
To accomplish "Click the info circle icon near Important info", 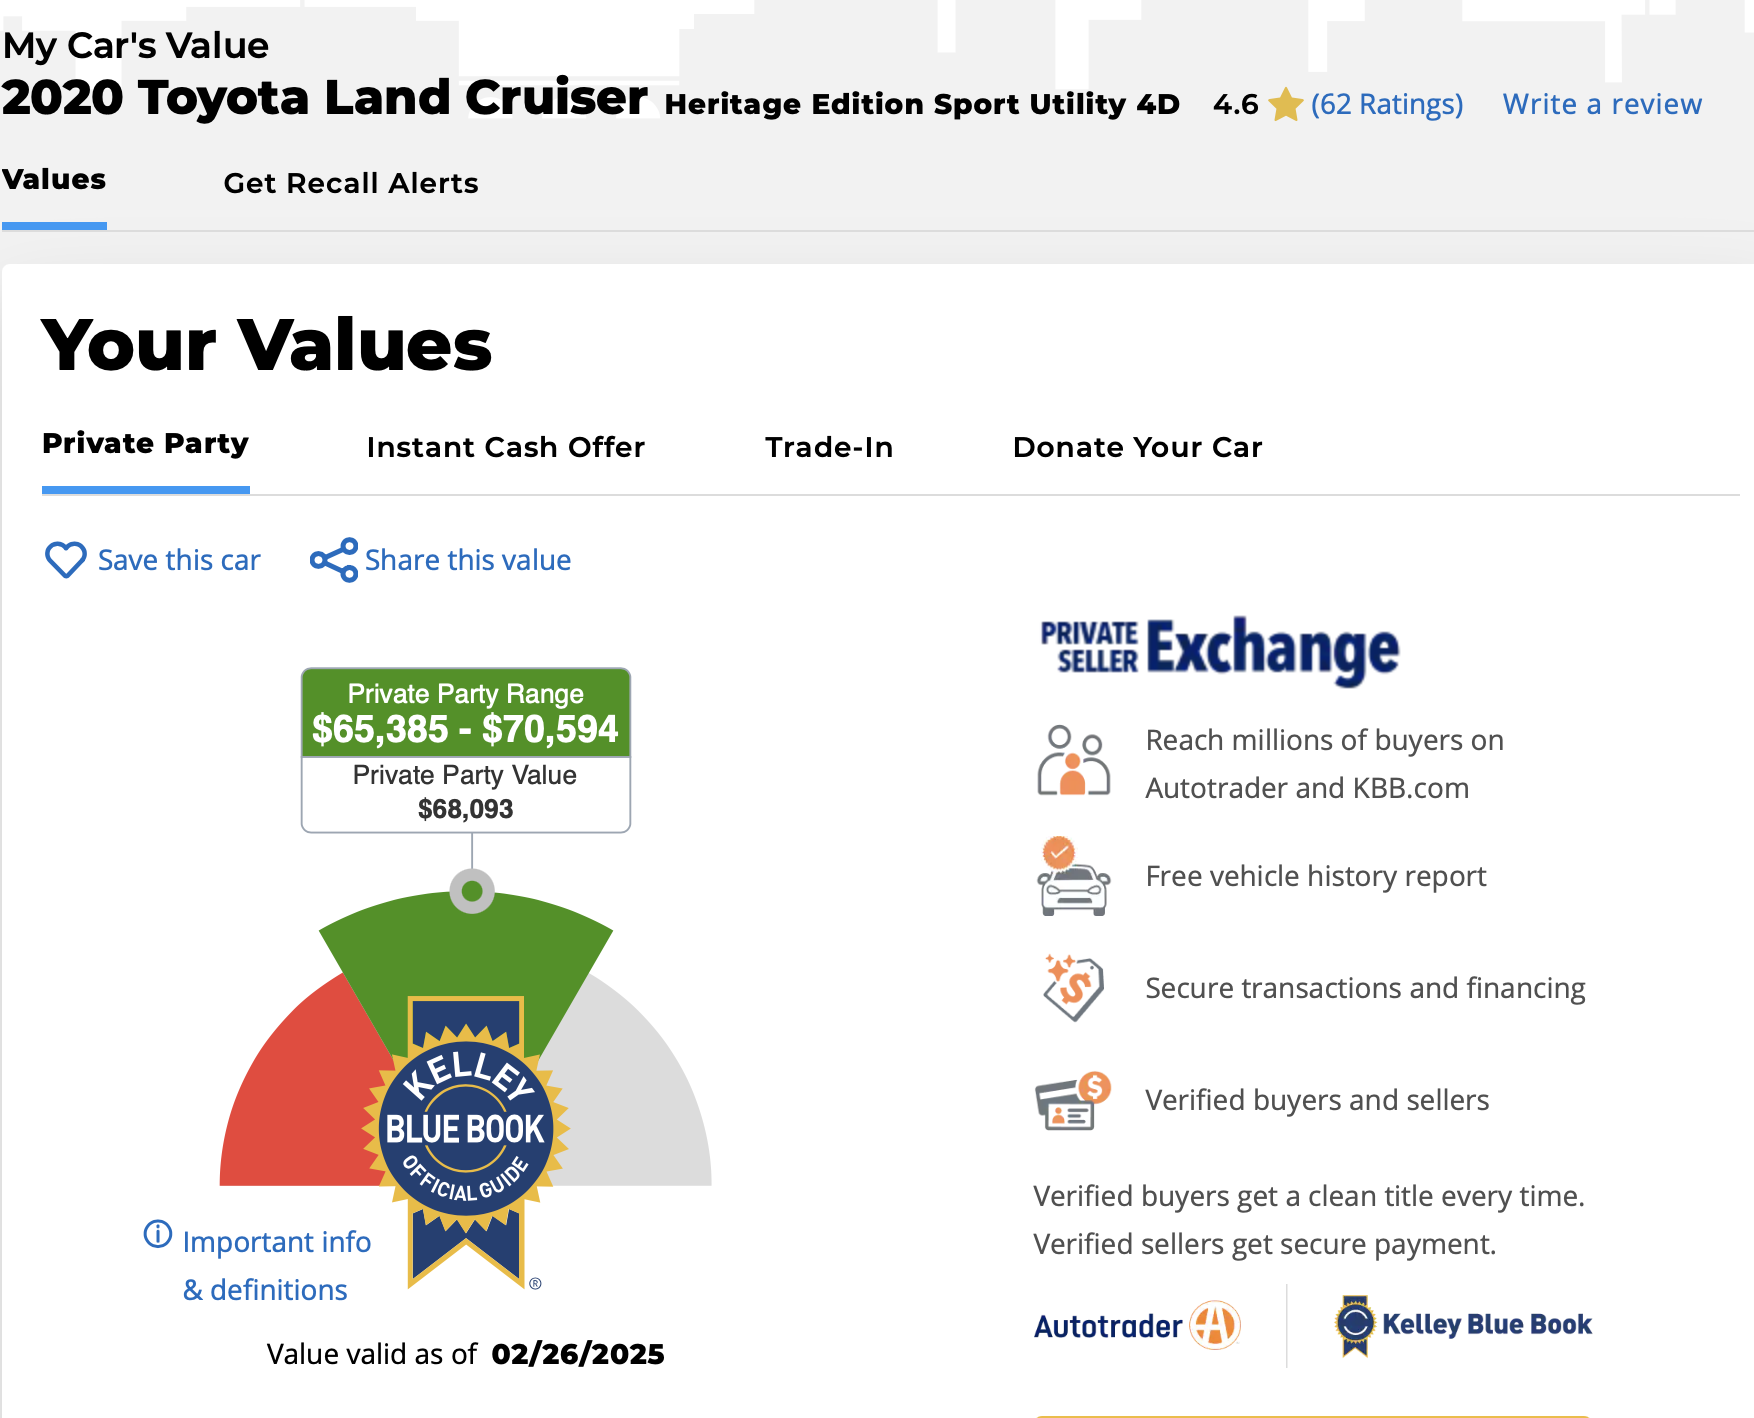I will point(158,1234).
